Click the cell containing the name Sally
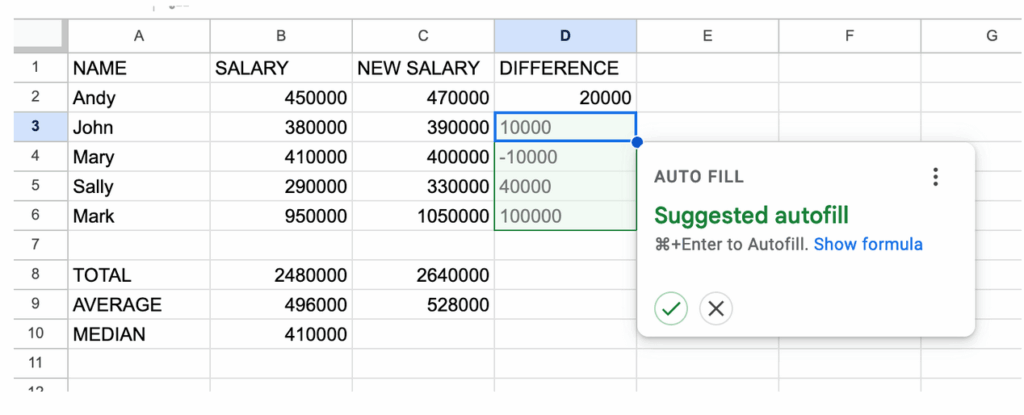 click(x=138, y=187)
